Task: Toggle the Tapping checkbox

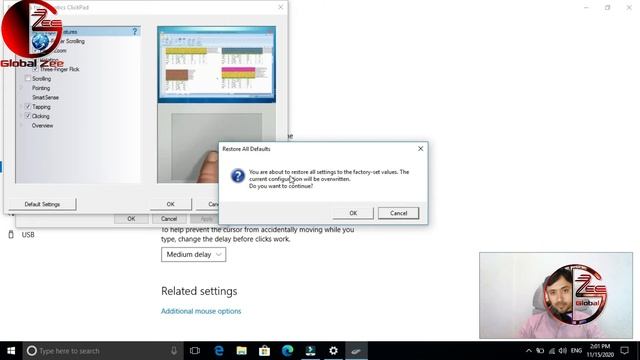Action: (x=28, y=107)
